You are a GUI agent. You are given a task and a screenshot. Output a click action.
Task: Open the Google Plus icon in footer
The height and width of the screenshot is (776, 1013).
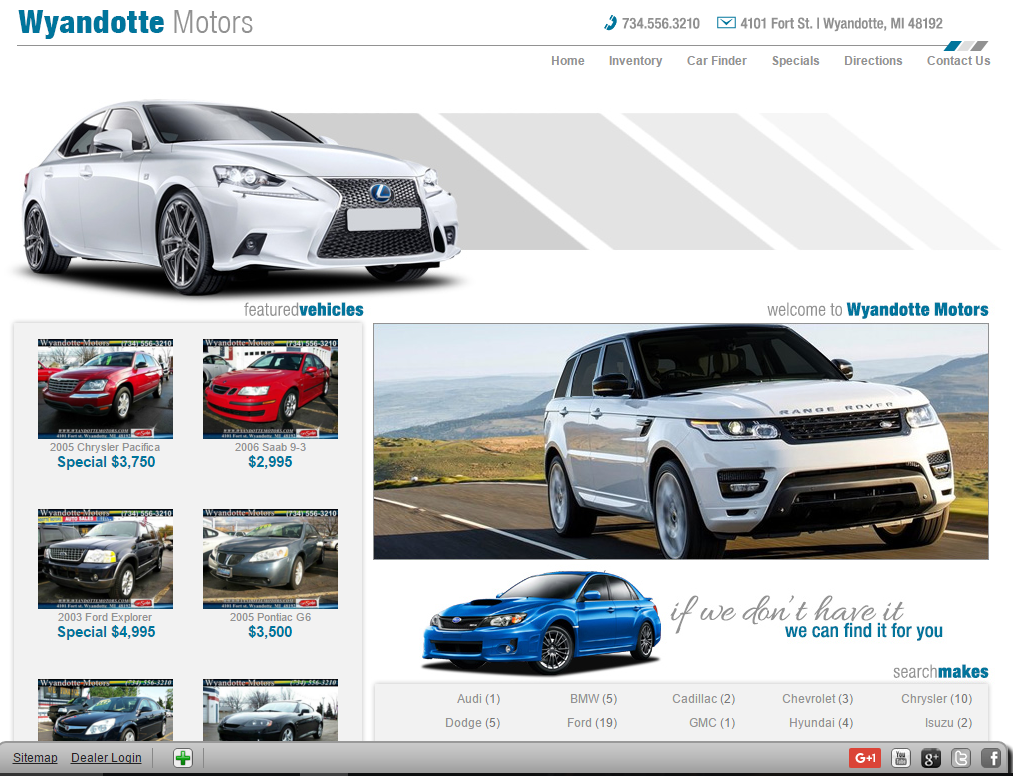pyautogui.click(x=931, y=758)
